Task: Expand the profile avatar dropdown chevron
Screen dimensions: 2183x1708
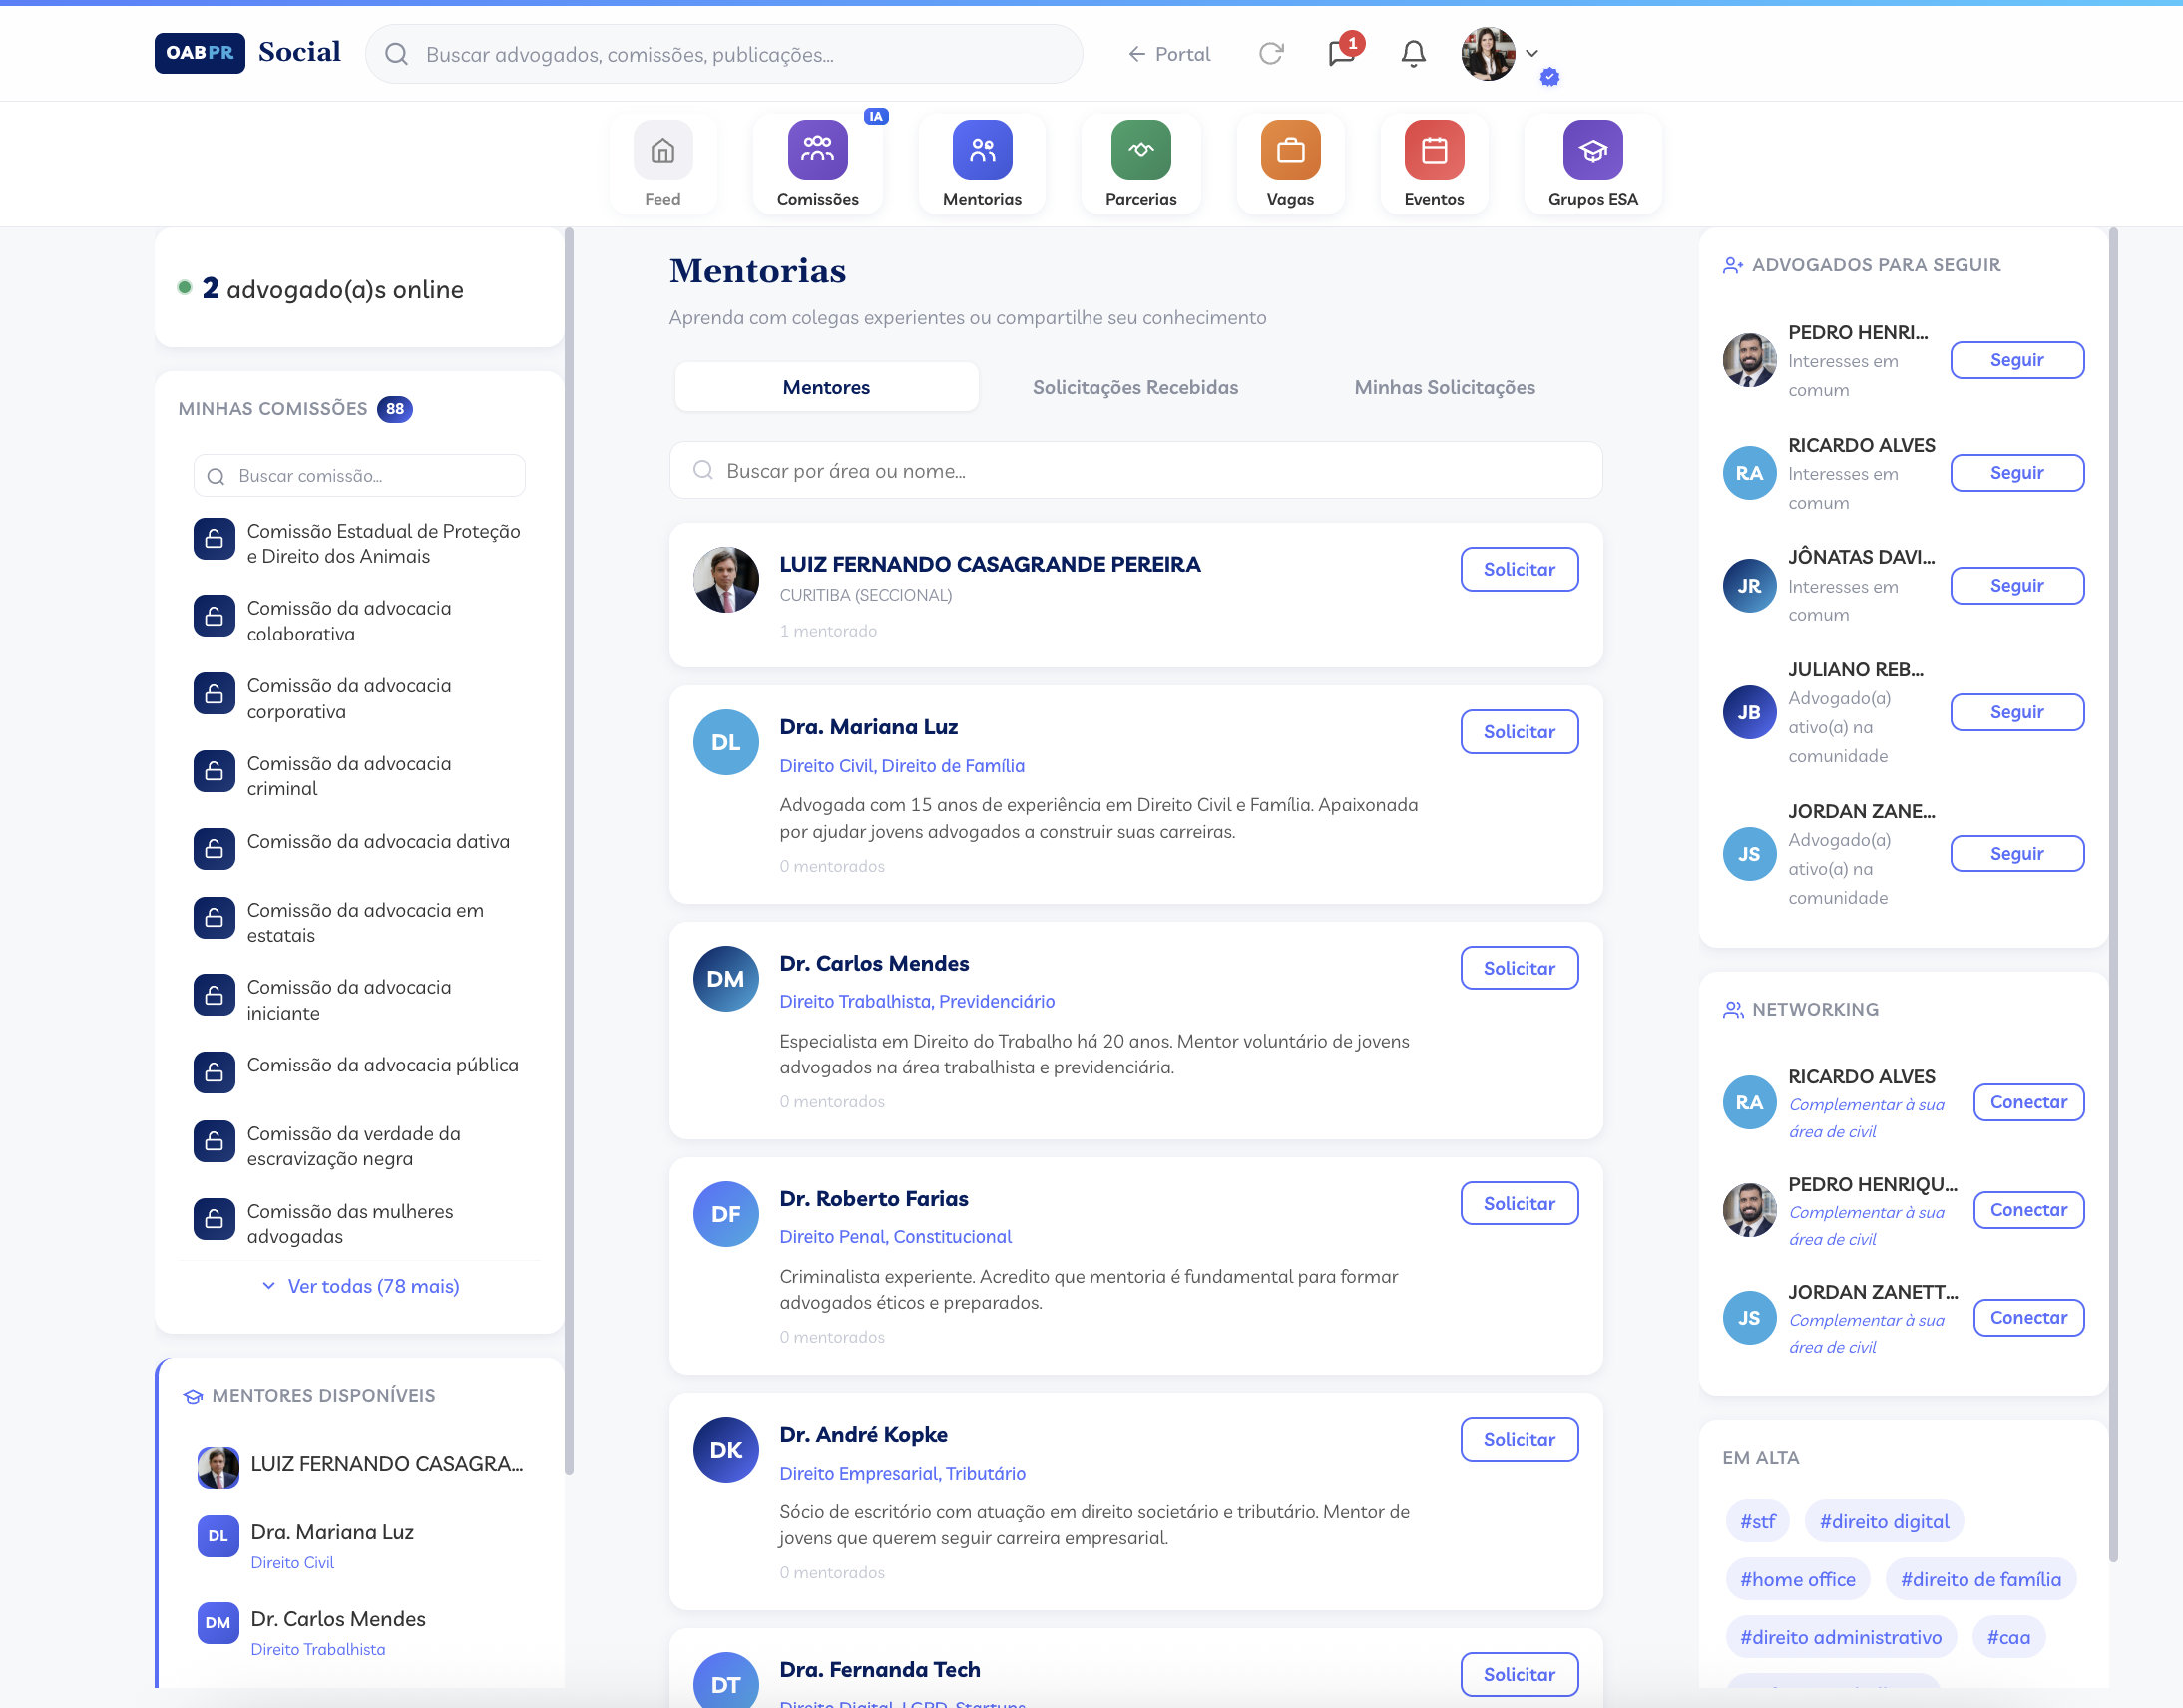Action: [x=1531, y=54]
